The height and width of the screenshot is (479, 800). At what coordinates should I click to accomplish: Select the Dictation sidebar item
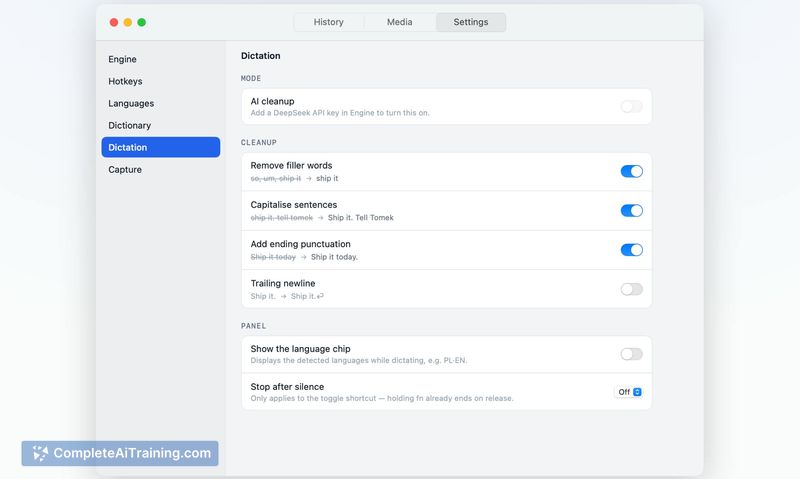(161, 147)
